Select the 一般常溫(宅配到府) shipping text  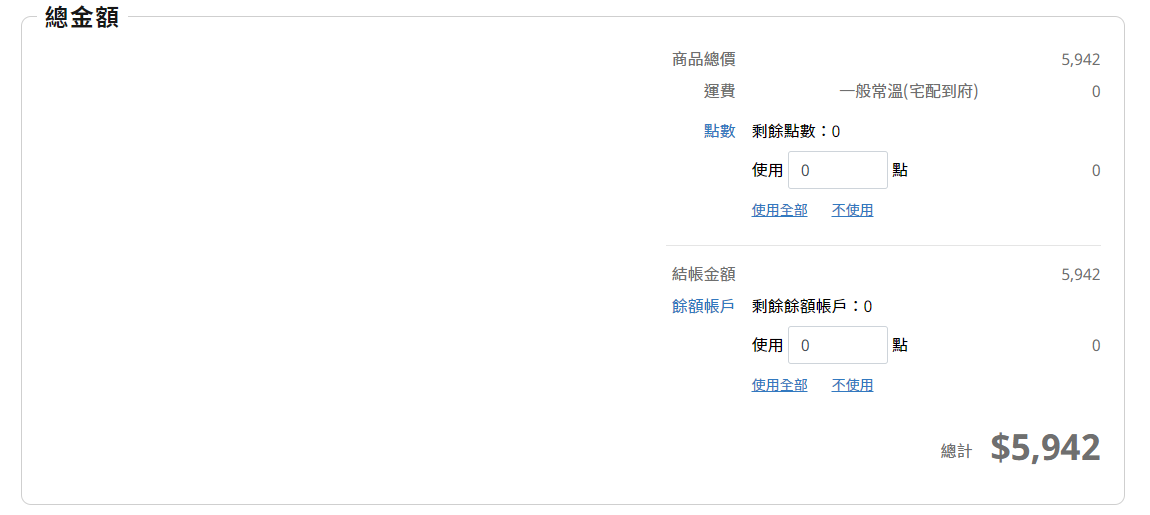[908, 92]
